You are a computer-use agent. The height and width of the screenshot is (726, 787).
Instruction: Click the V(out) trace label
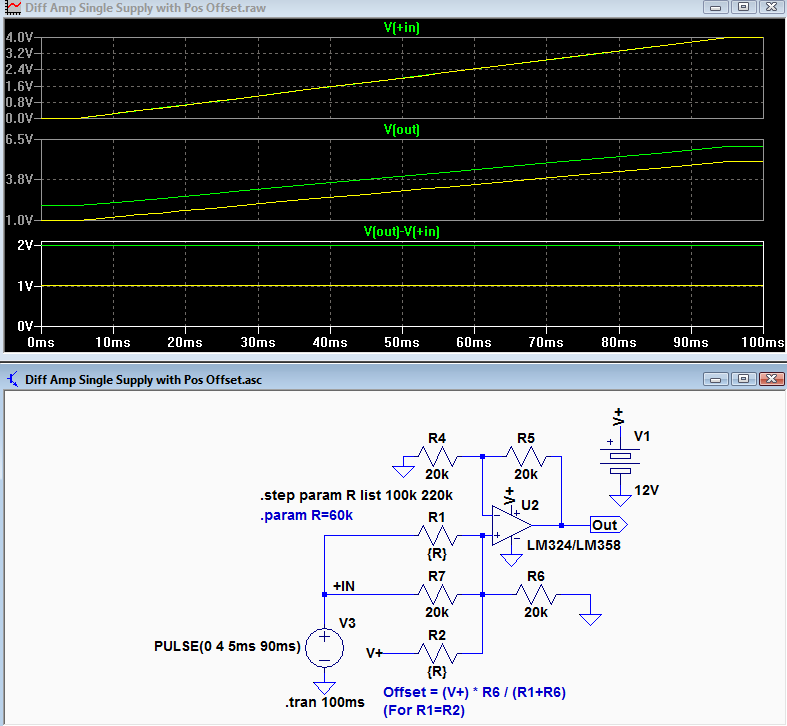(x=402, y=130)
